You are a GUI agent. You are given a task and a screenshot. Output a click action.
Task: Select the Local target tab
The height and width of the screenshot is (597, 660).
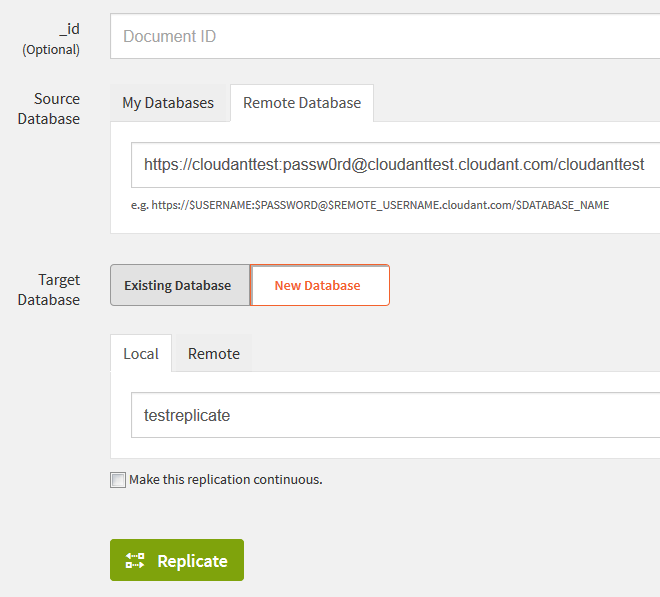click(x=141, y=353)
